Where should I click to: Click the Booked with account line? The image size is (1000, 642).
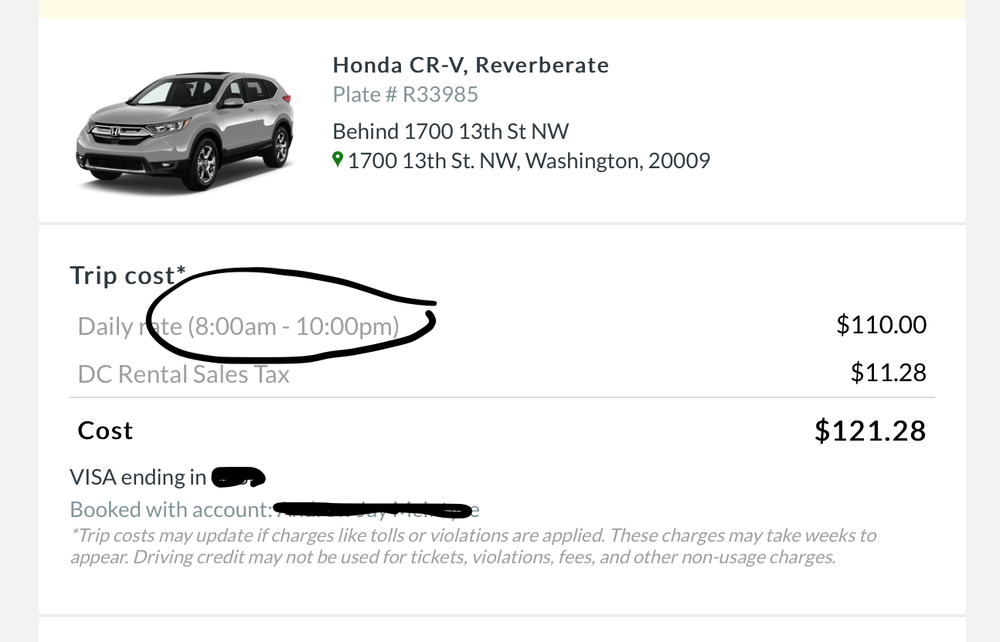click(170, 510)
